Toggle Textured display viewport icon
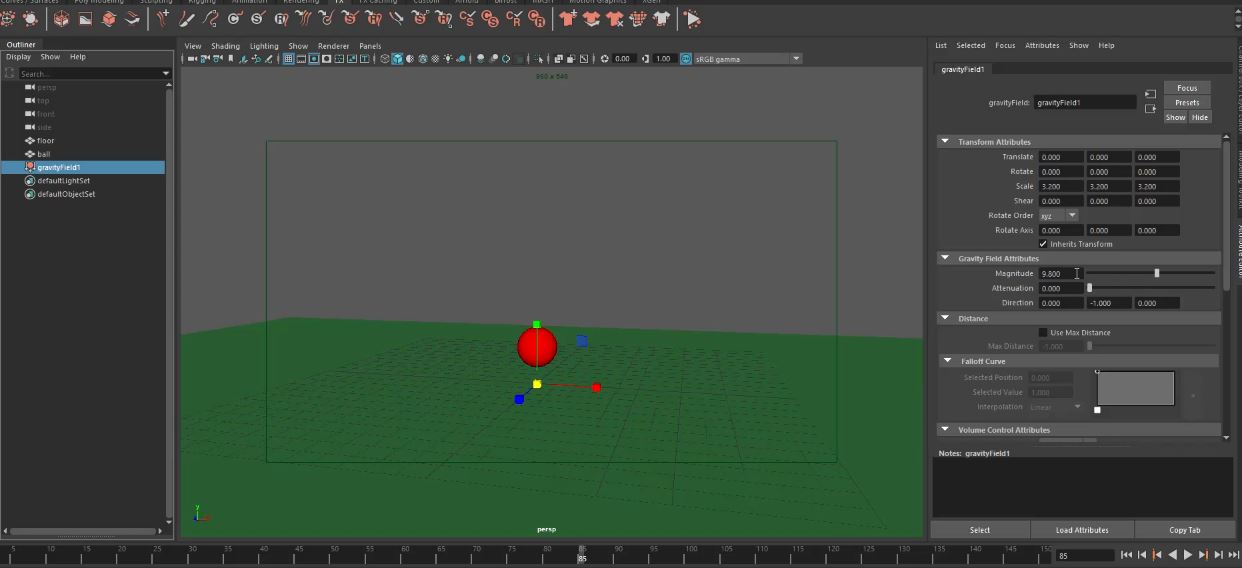This screenshot has width=1242, height=568. pos(435,59)
